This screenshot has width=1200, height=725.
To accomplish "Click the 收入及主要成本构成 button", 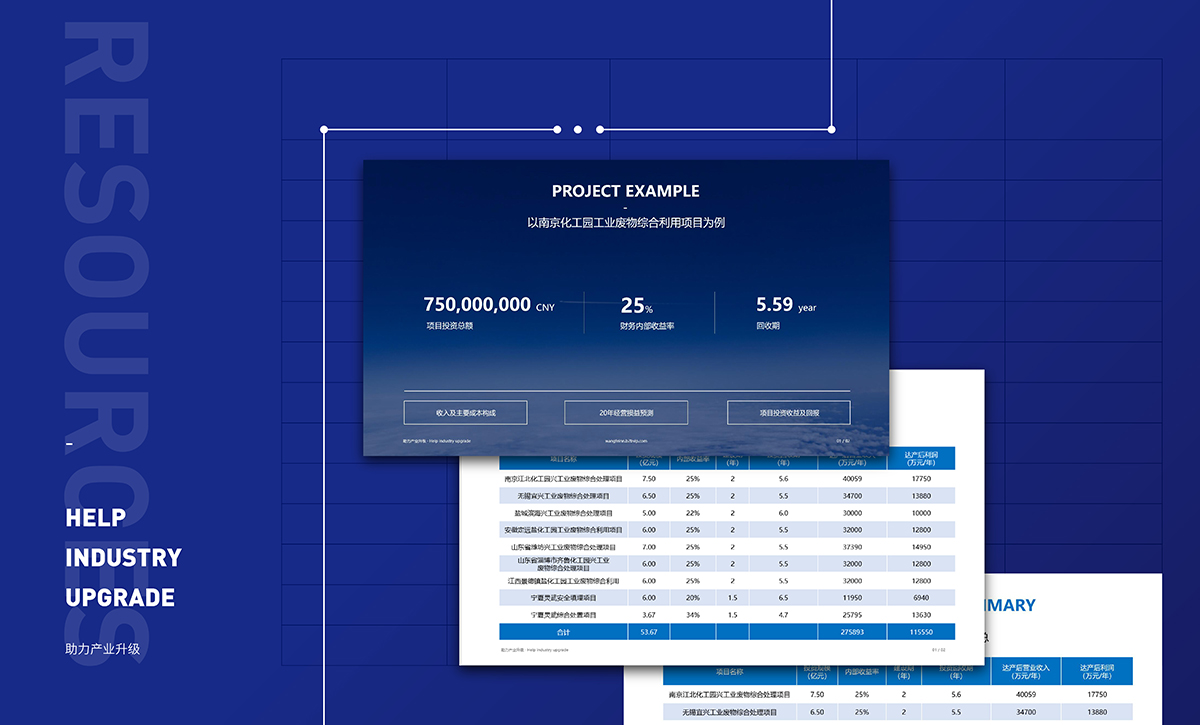I will [x=465, y=412].
